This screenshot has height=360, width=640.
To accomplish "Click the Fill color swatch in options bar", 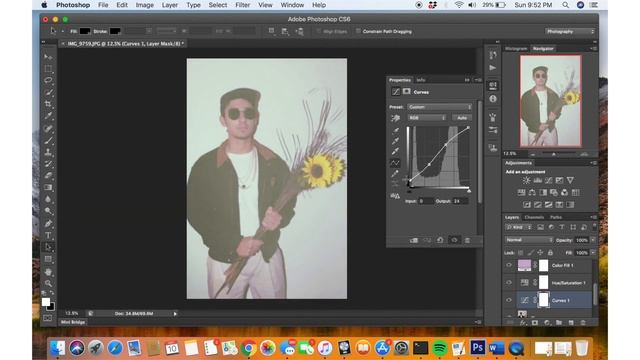I will (x=85, y=31).
